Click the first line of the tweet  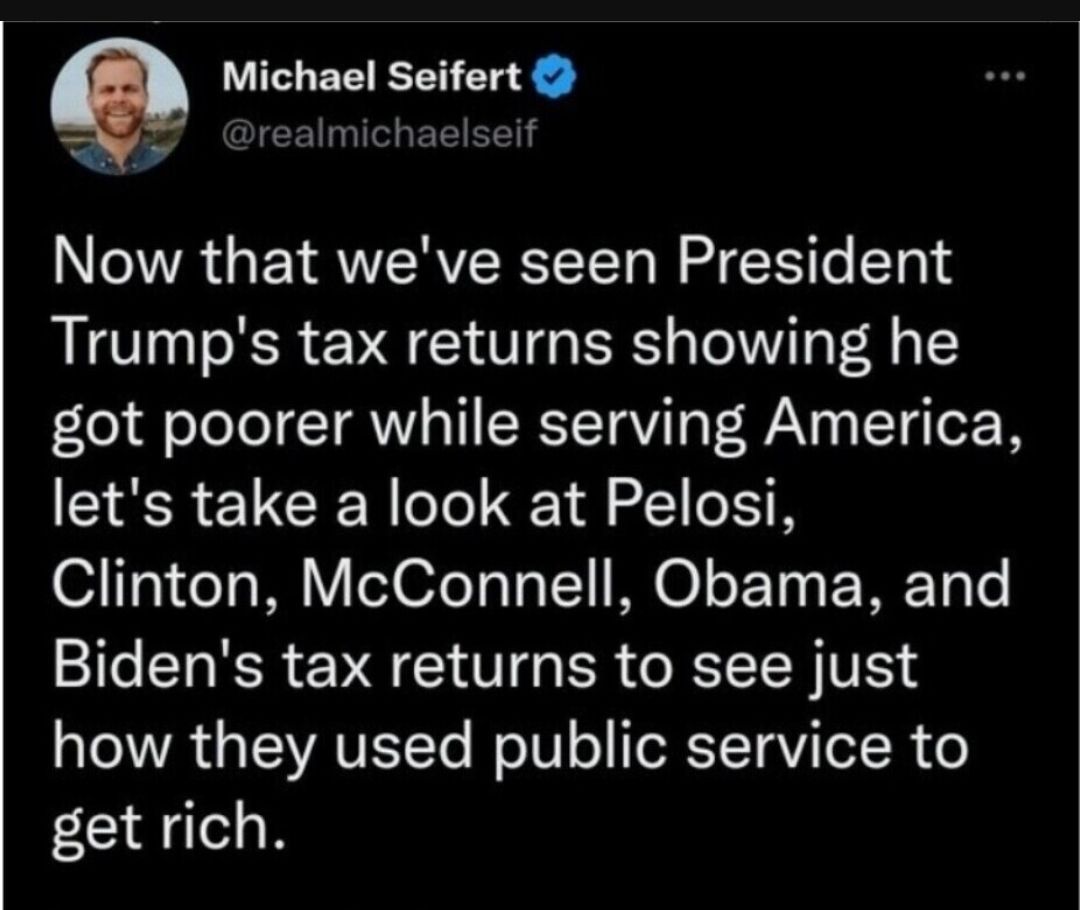(x=500, y=263)
